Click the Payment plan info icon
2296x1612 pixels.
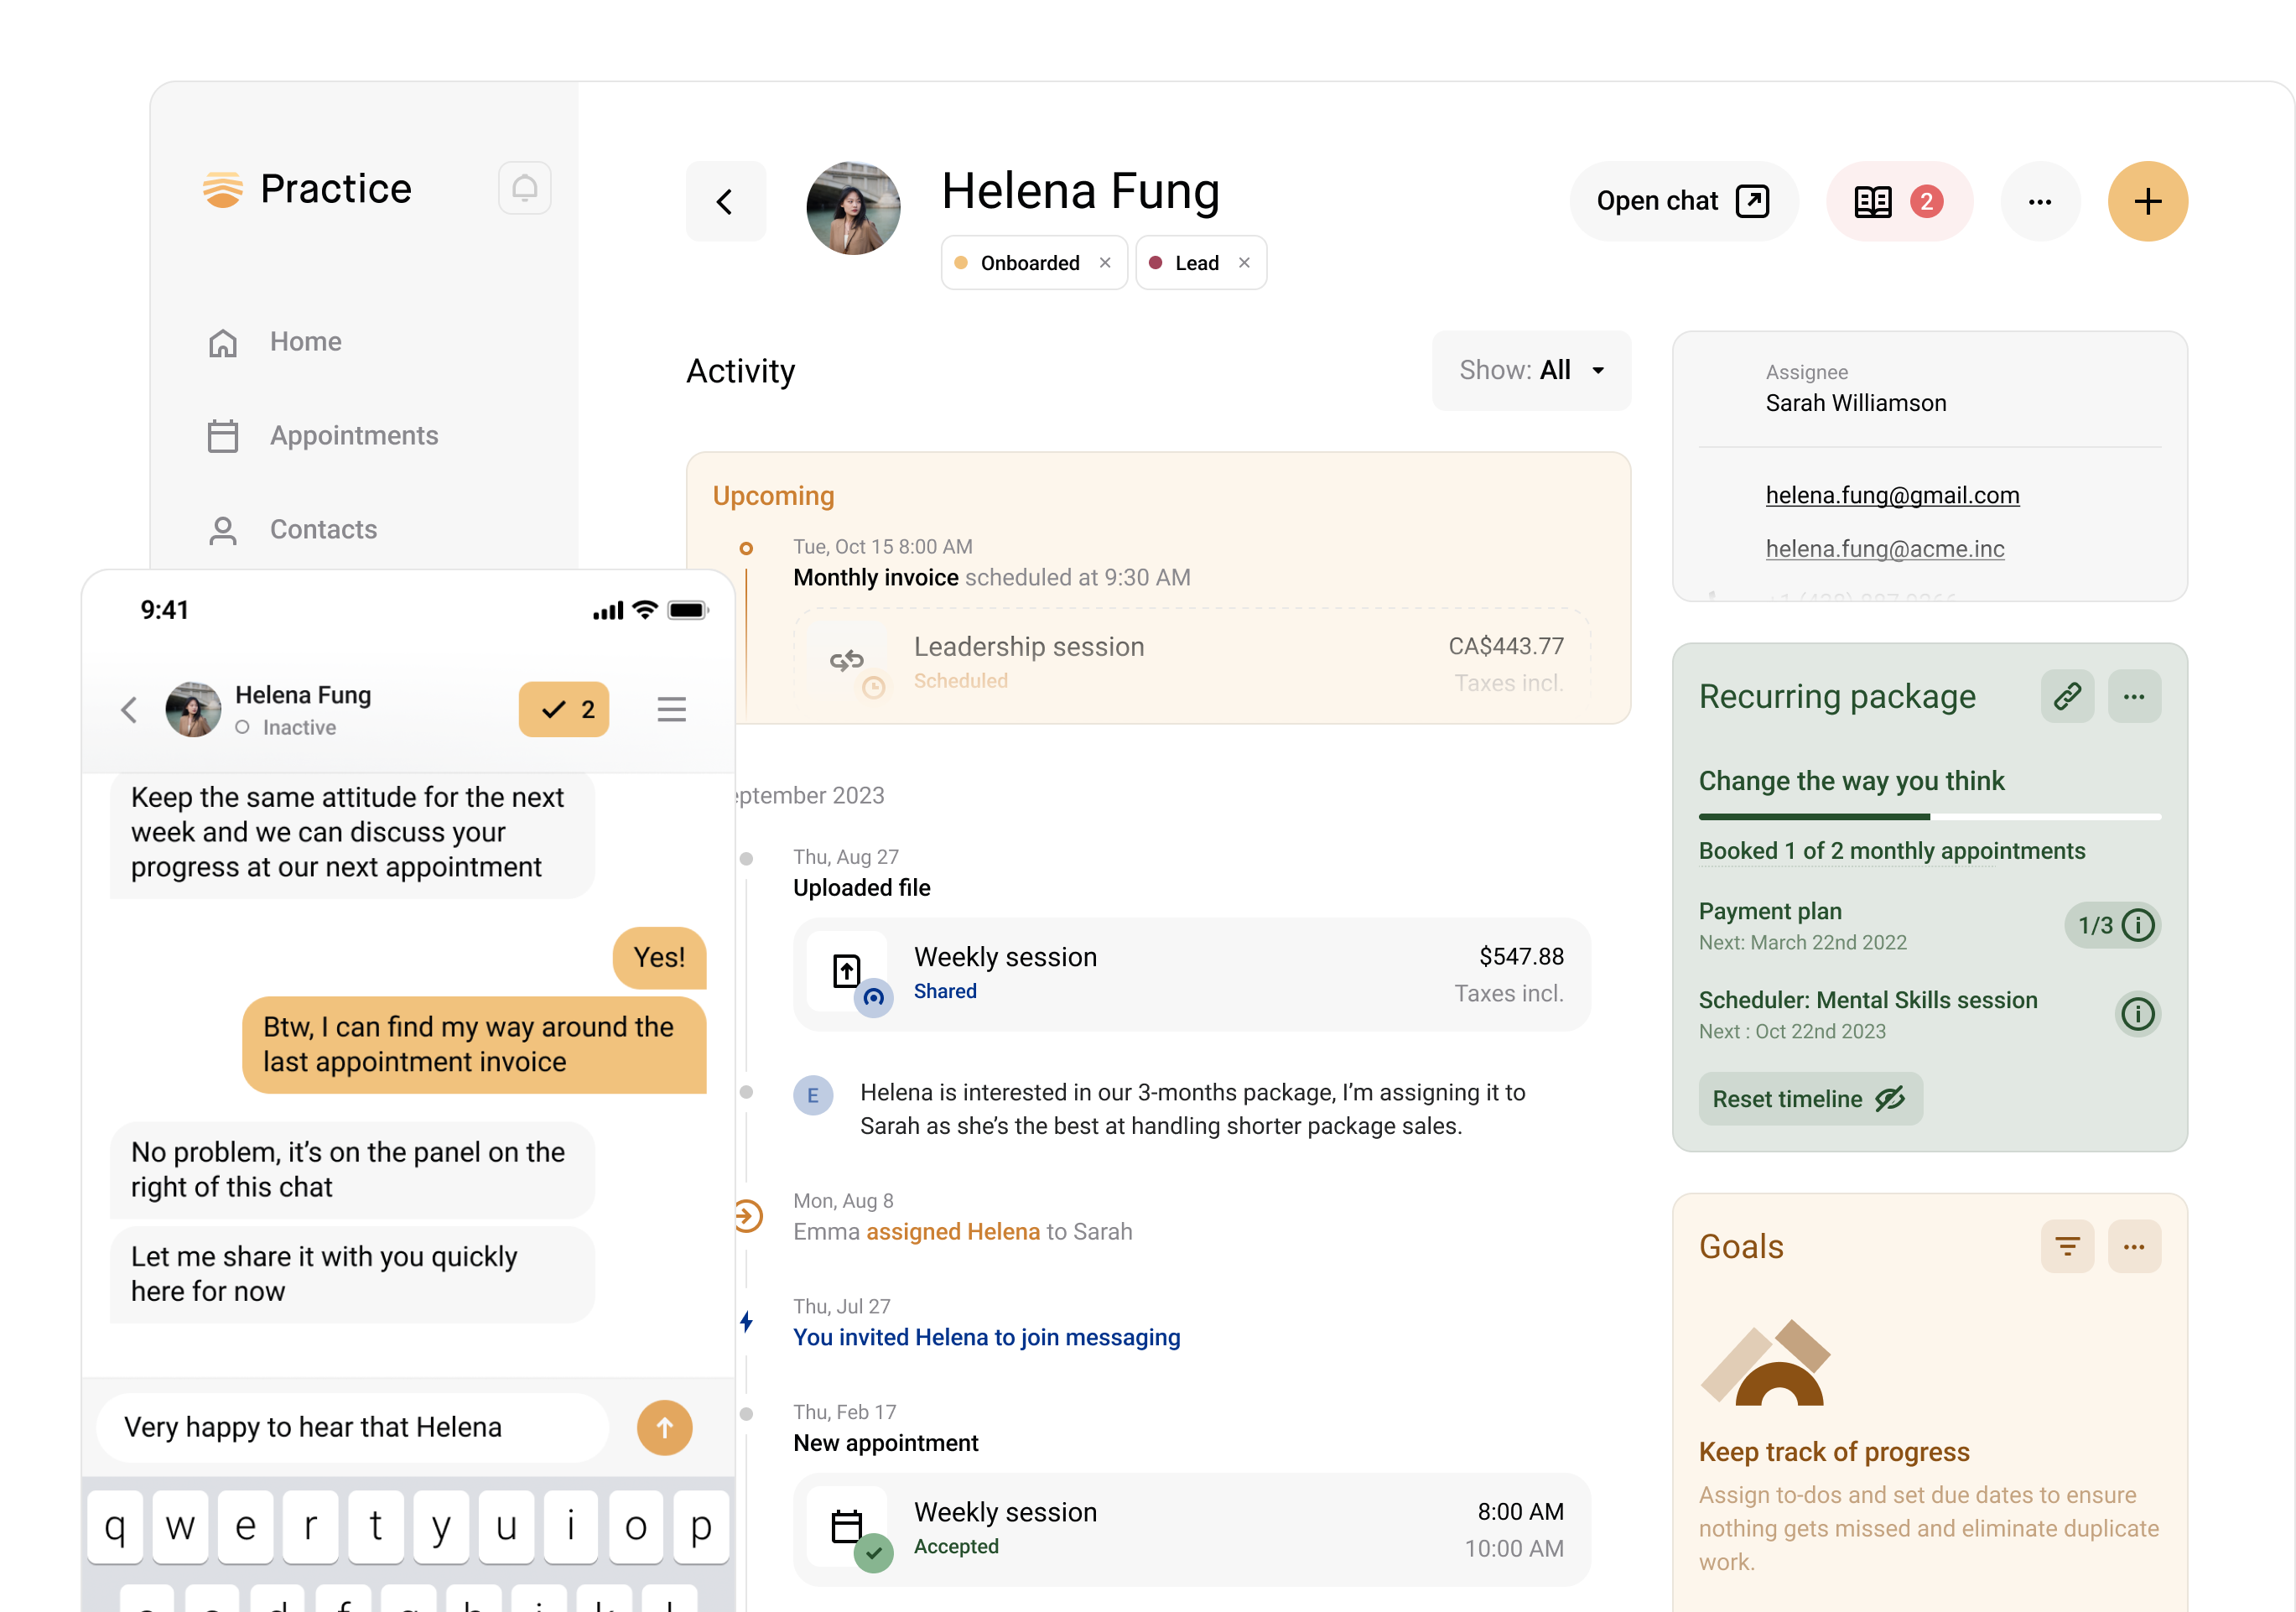click(2137, 925)
